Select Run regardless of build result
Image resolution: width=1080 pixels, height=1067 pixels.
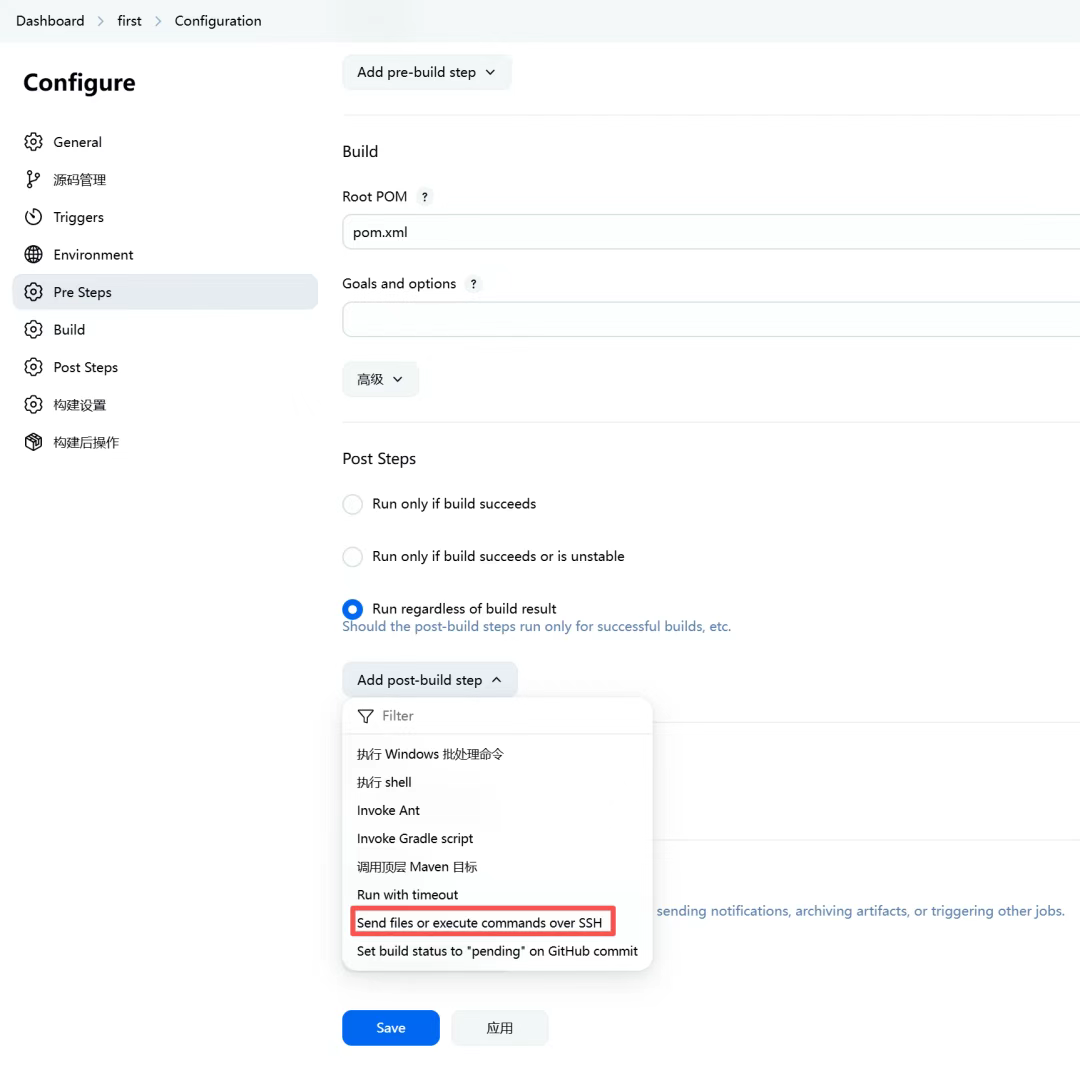pos(353,609)
